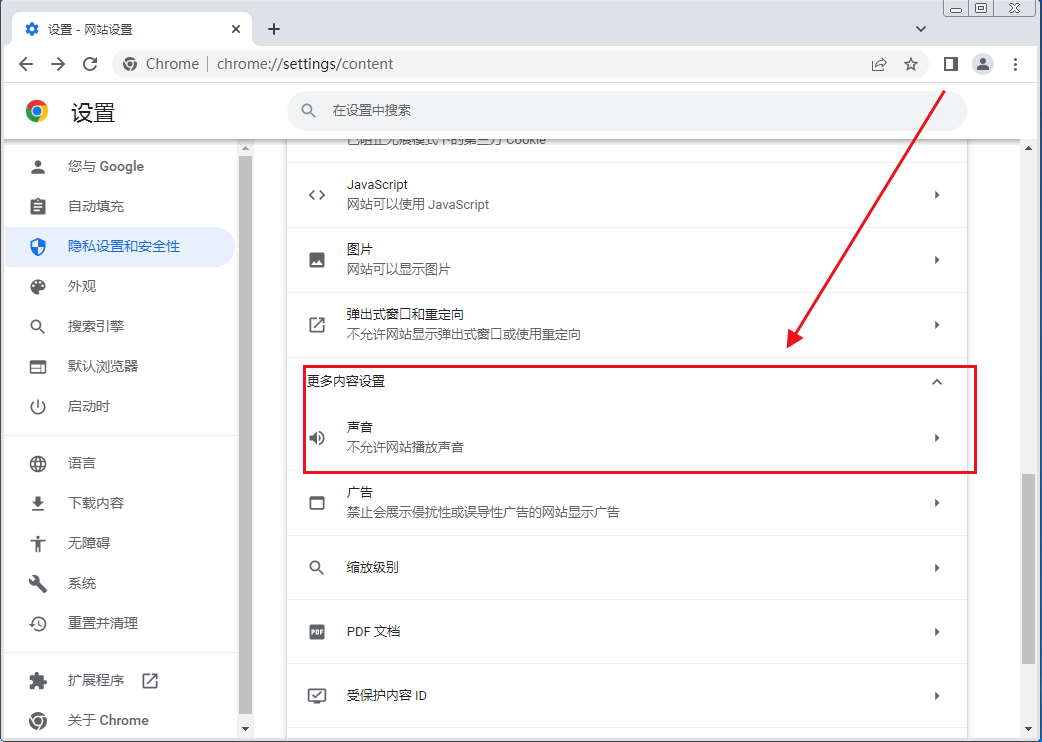The height and width of the screenshot is (742, 1042).
Task: Close the 设置 - 网站设置 tab
Action: pos(236,29)
